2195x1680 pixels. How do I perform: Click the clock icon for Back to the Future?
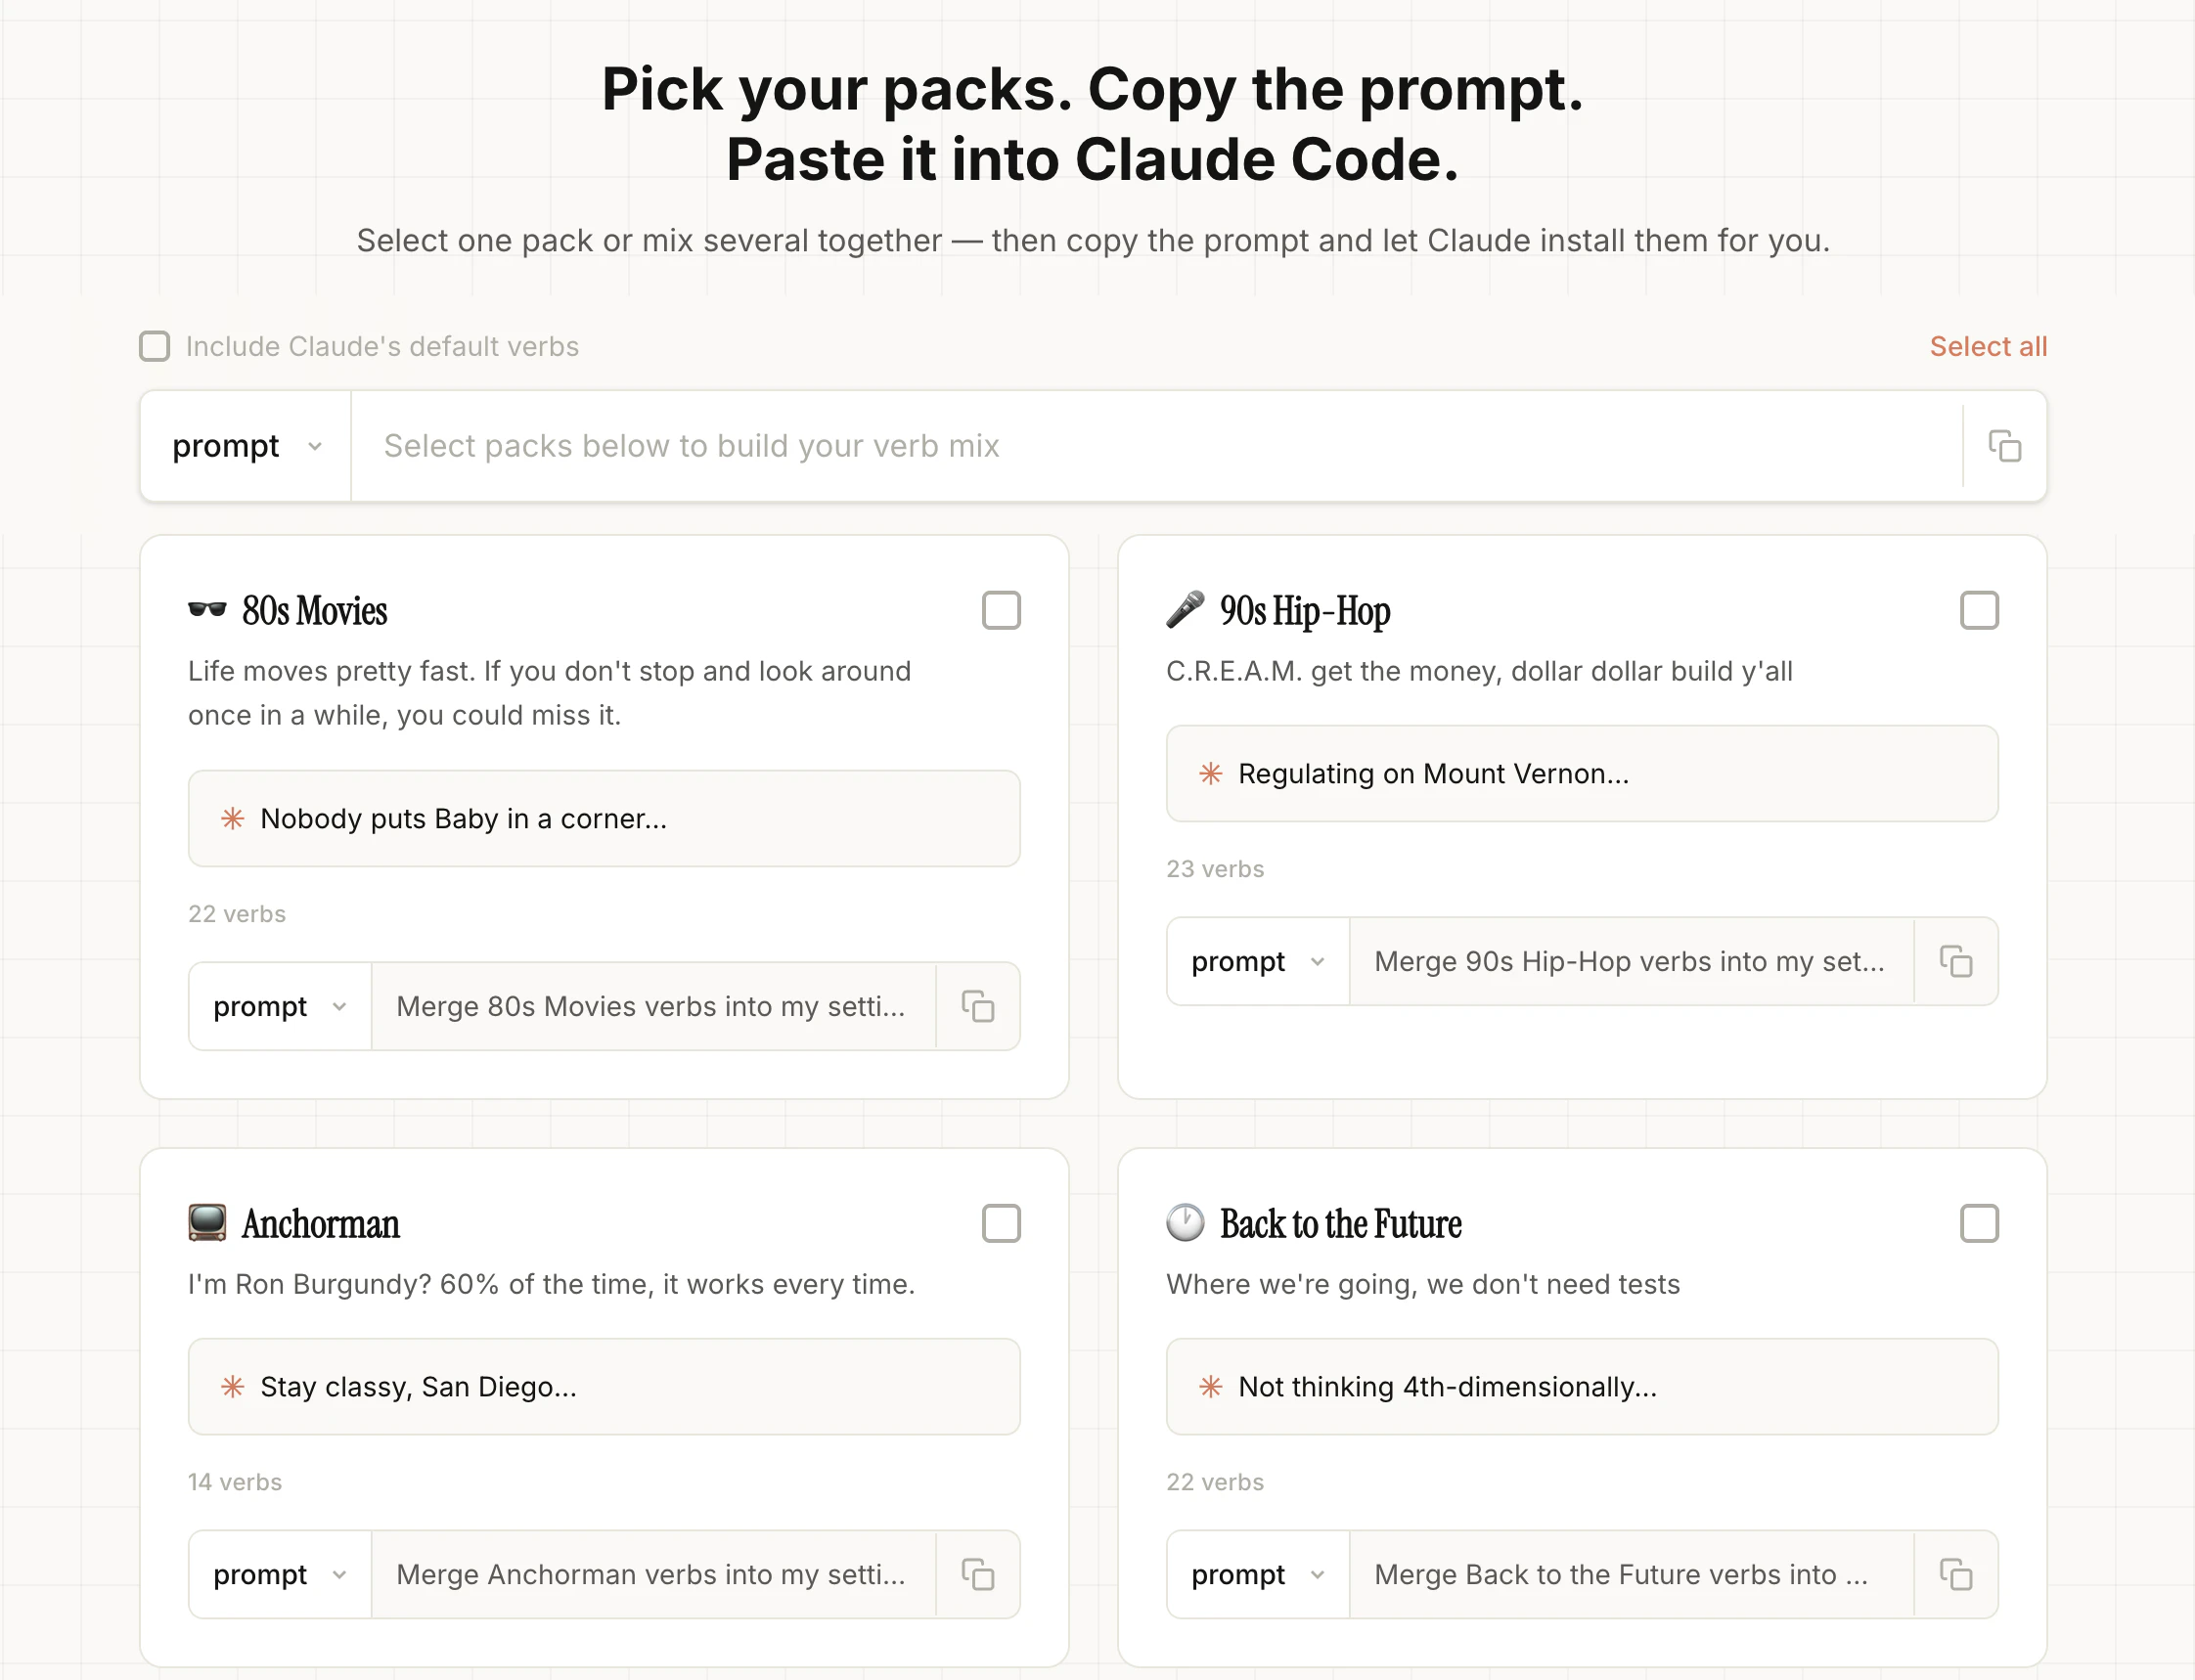click(x=1185, y=1223)
